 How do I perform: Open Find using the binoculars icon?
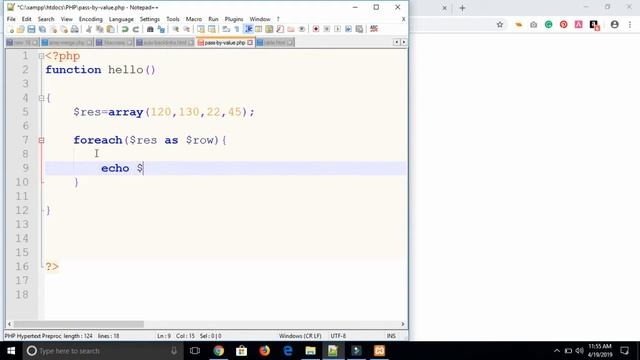[150, 29]
